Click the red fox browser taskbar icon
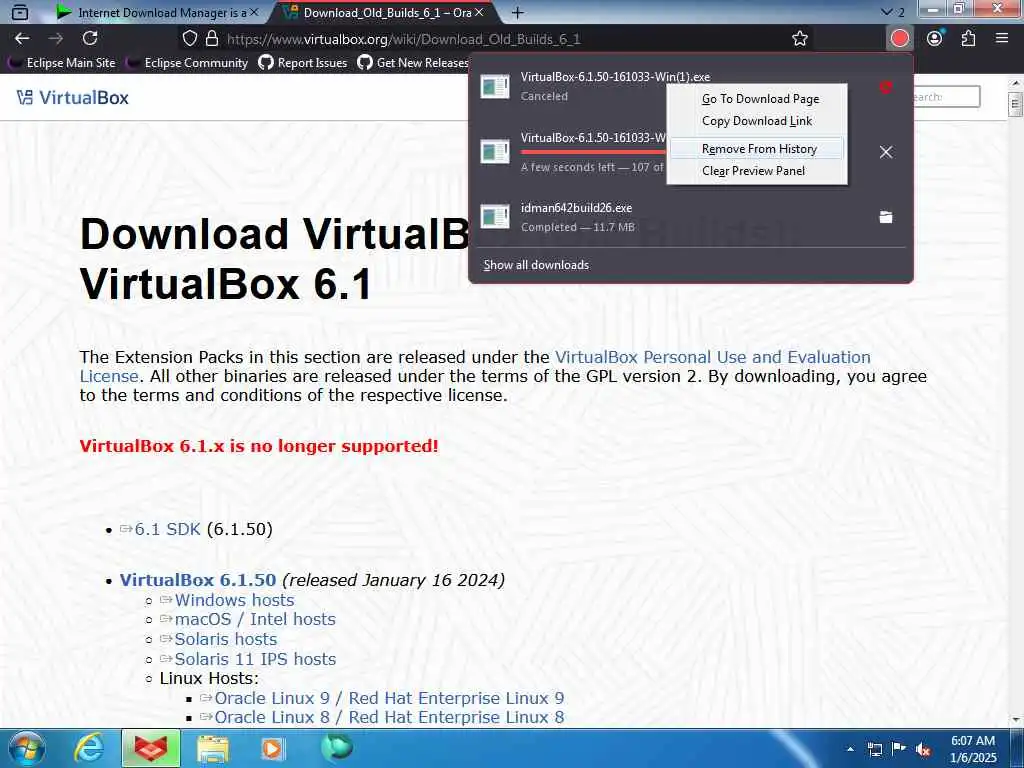 pos(151,748)
